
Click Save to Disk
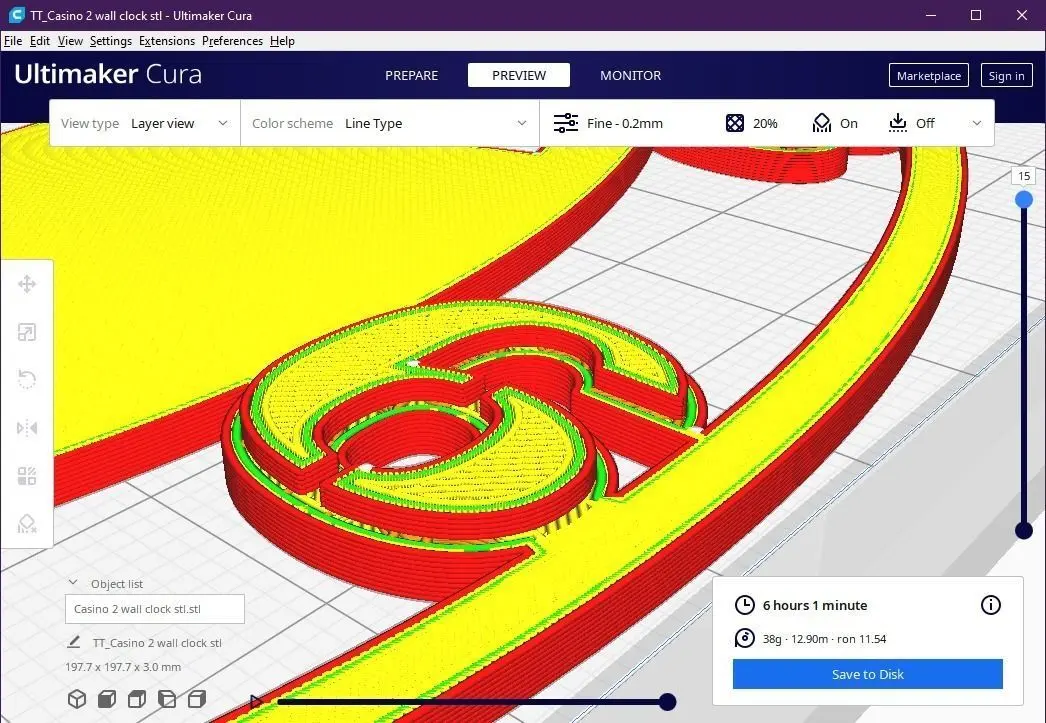click(x=867, y=674)
